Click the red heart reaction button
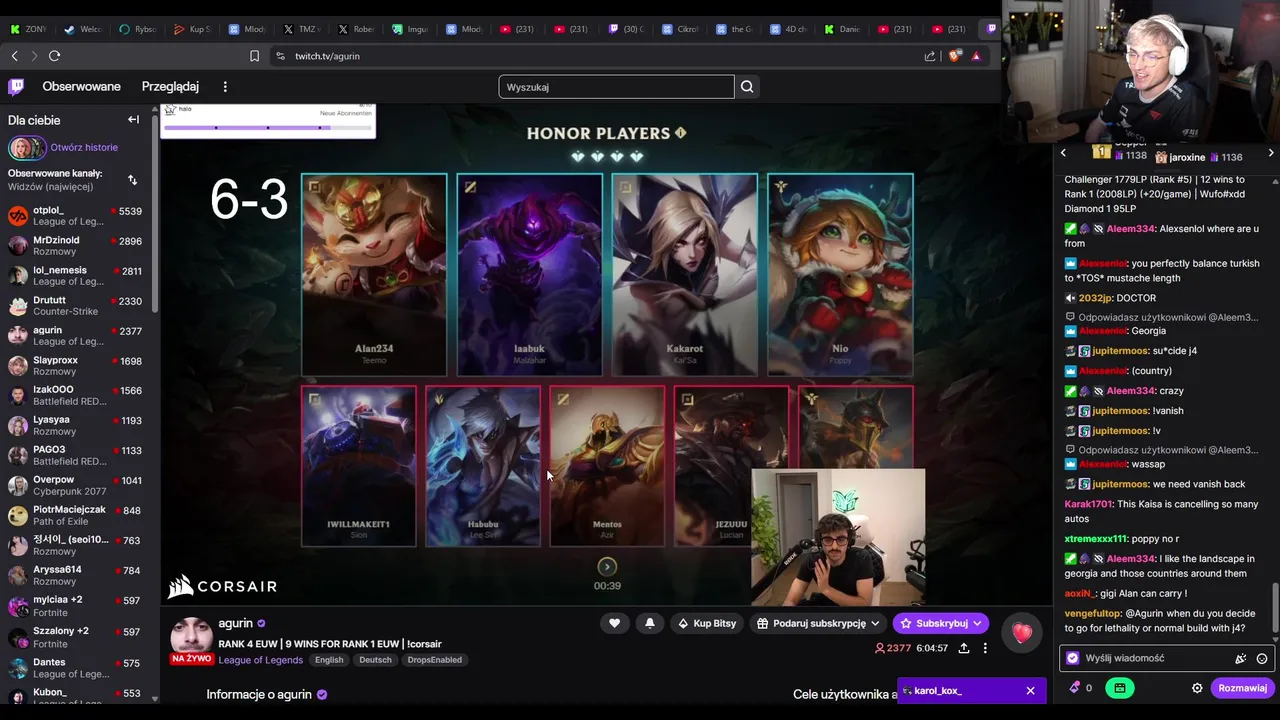This screenshot has height=720, width=1280. click(x=1021, y=632)
